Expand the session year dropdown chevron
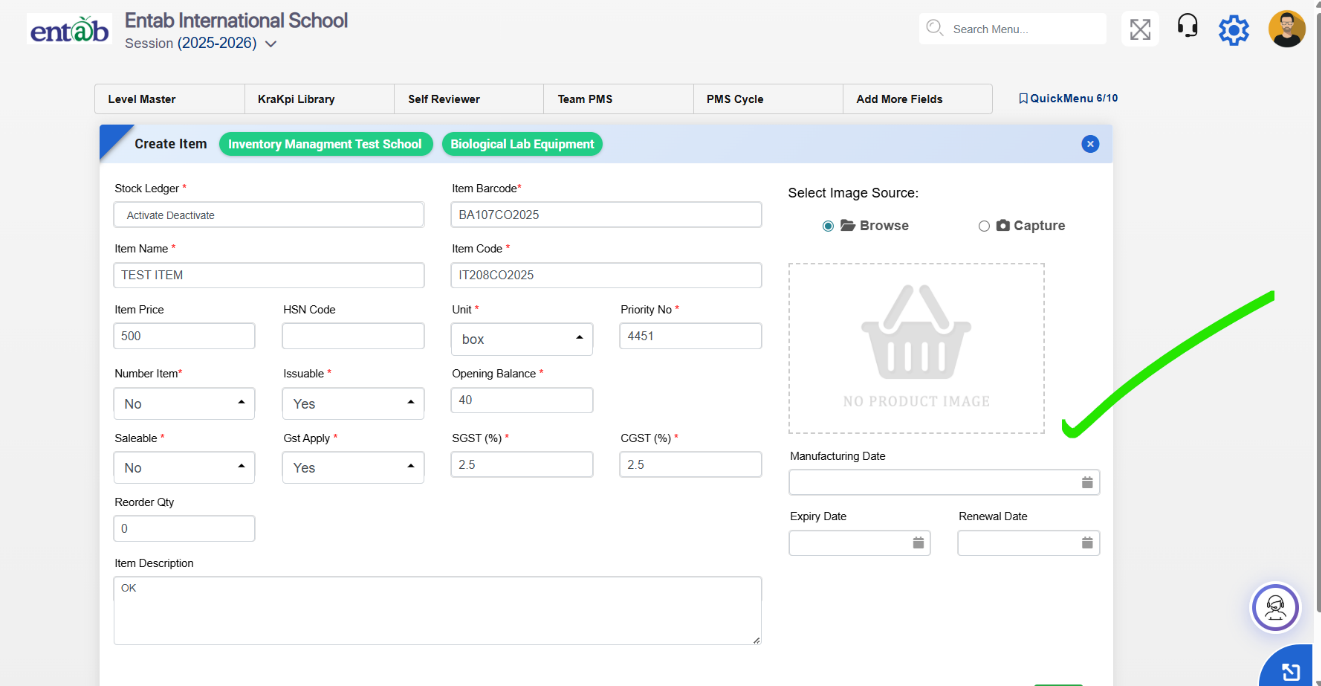 click(270, 44)
